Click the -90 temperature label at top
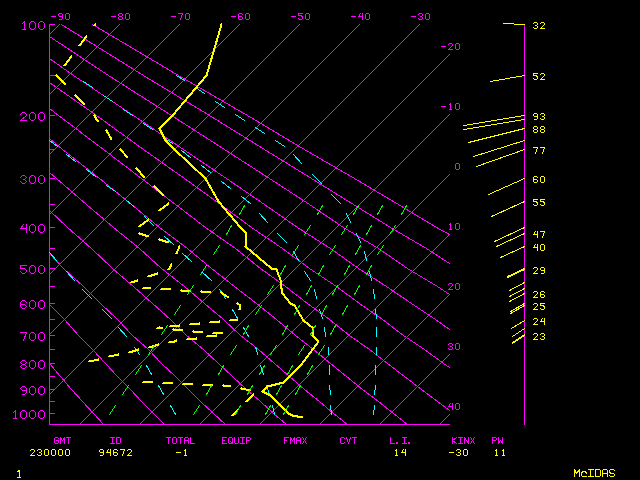The image size is (640, 480). pos(60,16)
